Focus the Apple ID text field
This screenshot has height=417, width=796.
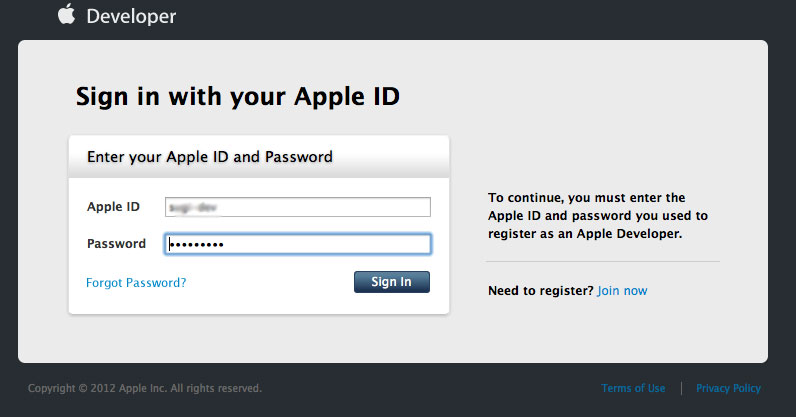(x=297, y=207)
